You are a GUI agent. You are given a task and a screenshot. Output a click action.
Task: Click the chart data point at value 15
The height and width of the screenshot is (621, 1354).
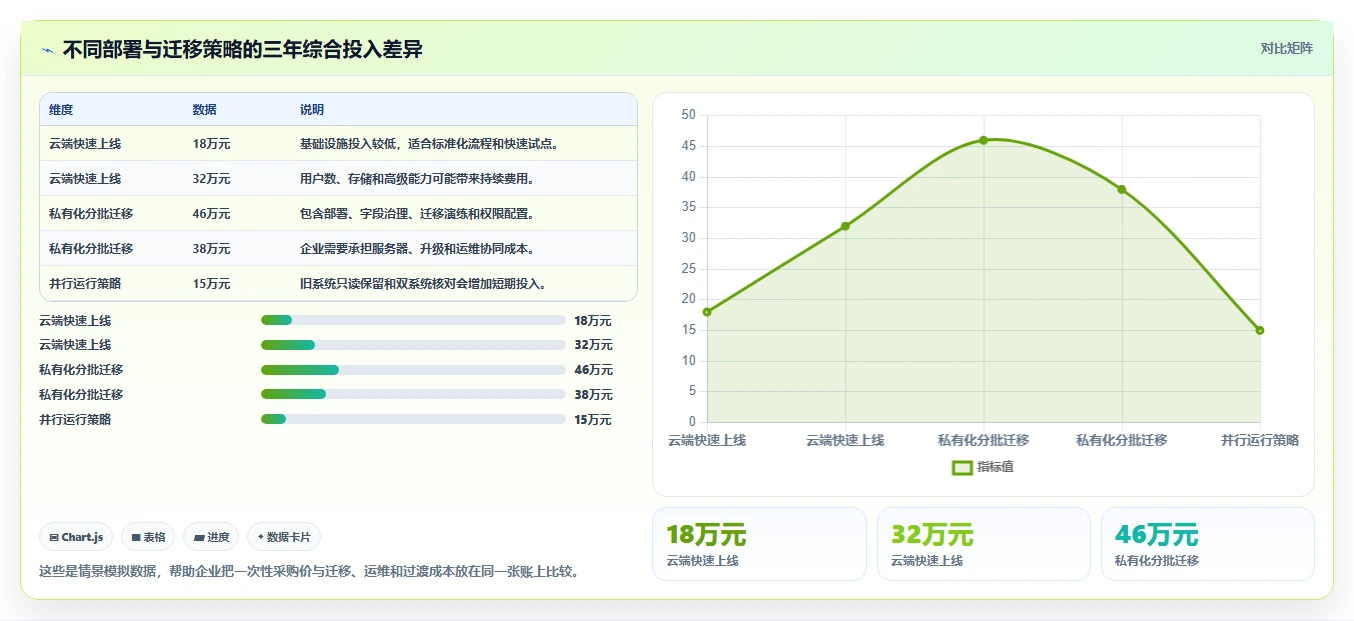(x=1260, y=330)
